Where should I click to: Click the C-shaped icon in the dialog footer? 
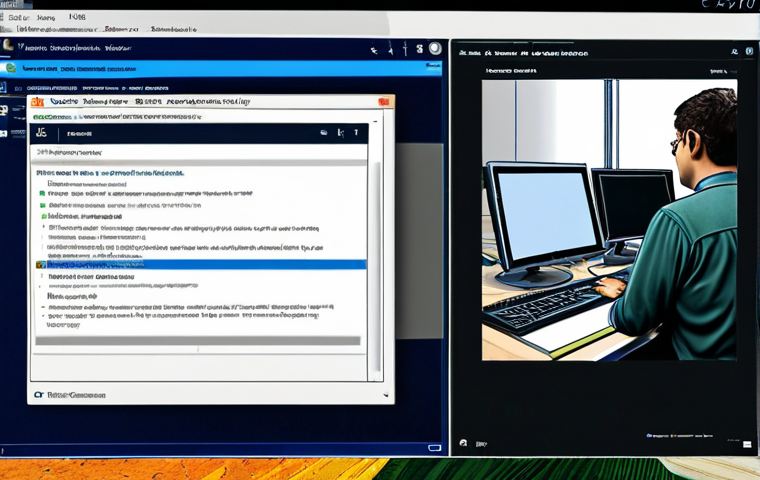(39, 395)
